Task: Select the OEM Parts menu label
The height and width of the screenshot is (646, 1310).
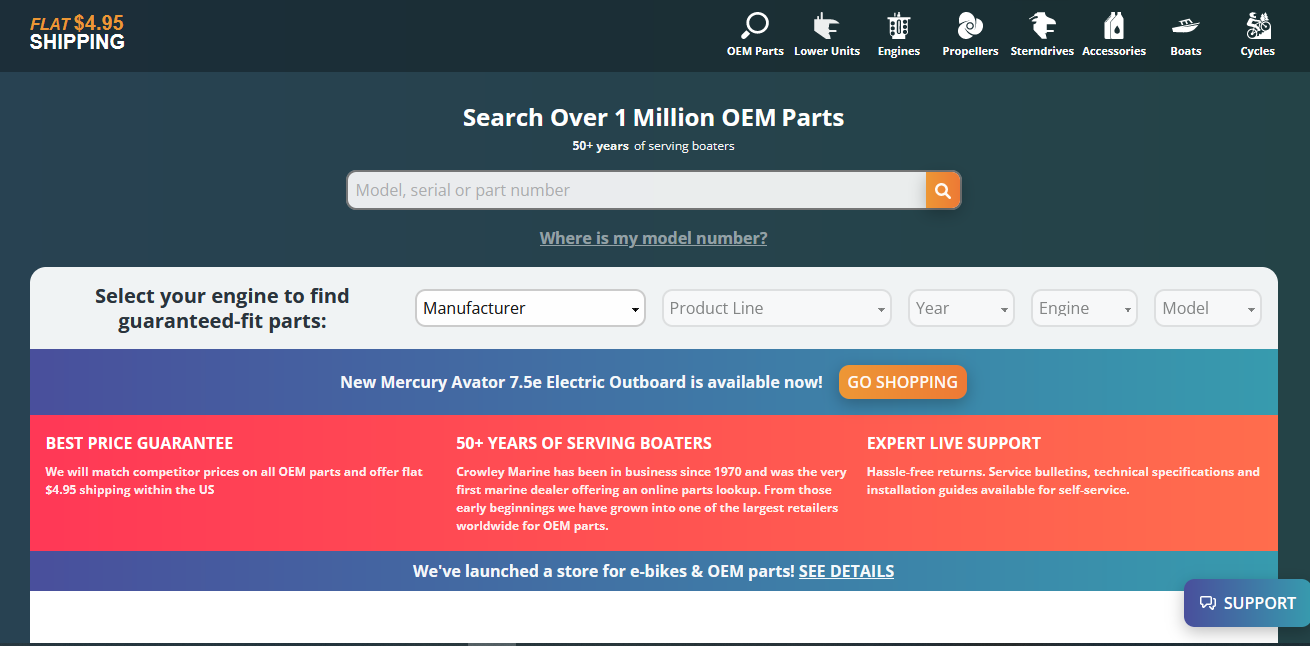Action: click(x=755, y=51)
